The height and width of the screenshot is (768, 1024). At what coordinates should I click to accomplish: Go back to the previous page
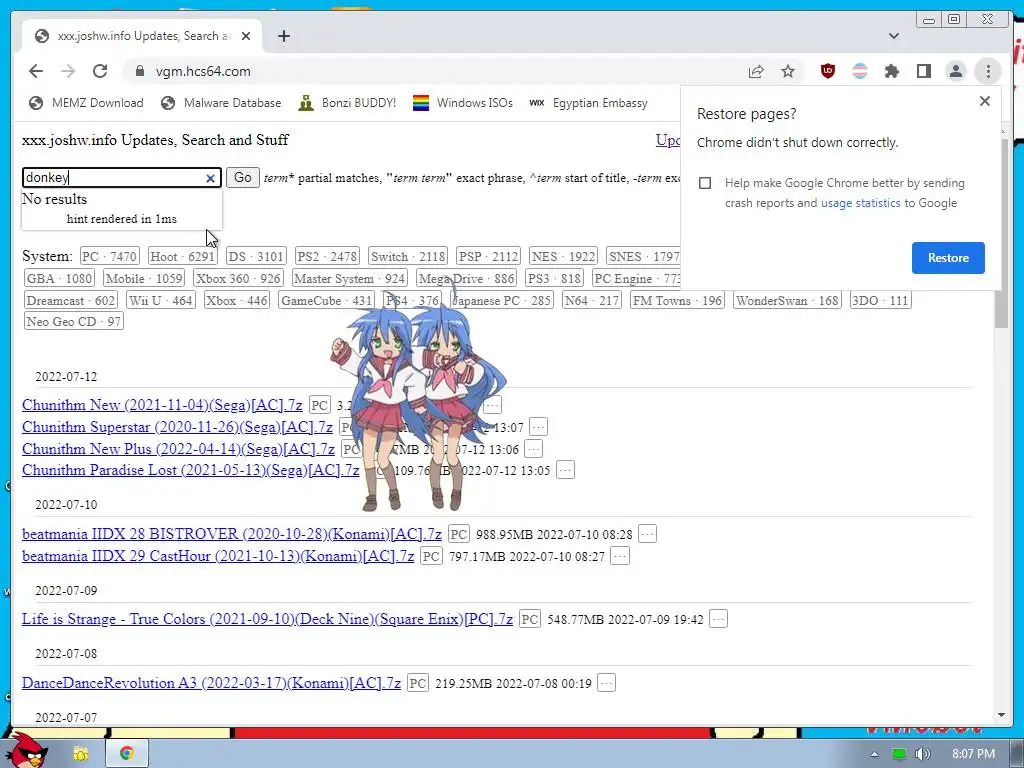(x=36, y=71)
